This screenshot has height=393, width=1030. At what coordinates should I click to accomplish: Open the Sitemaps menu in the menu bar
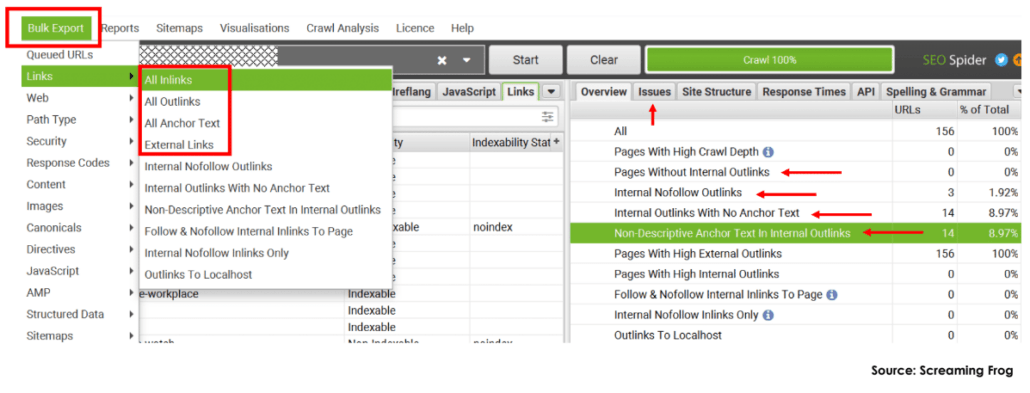[x=179, y=28]
